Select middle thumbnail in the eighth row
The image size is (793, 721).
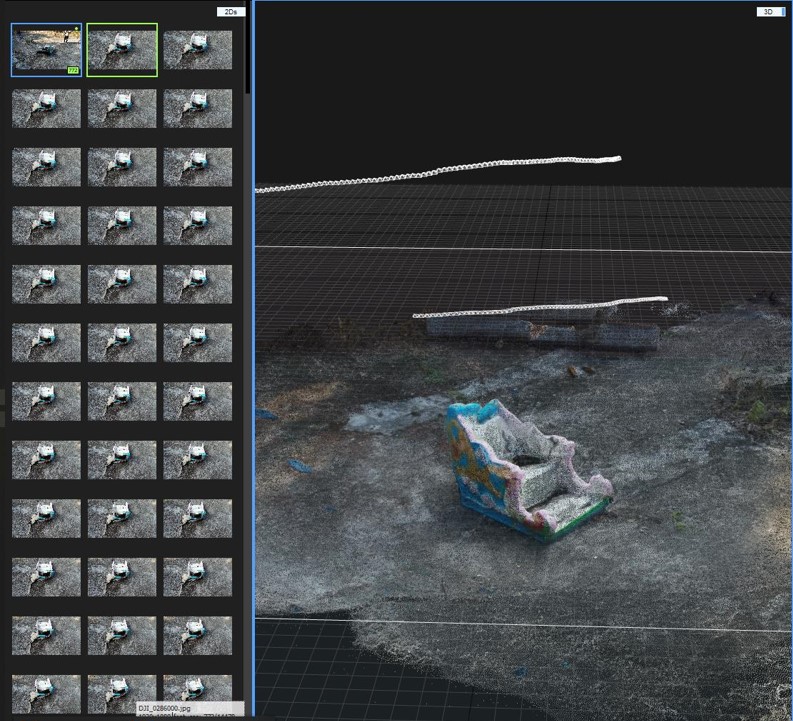tap(122, 459)
